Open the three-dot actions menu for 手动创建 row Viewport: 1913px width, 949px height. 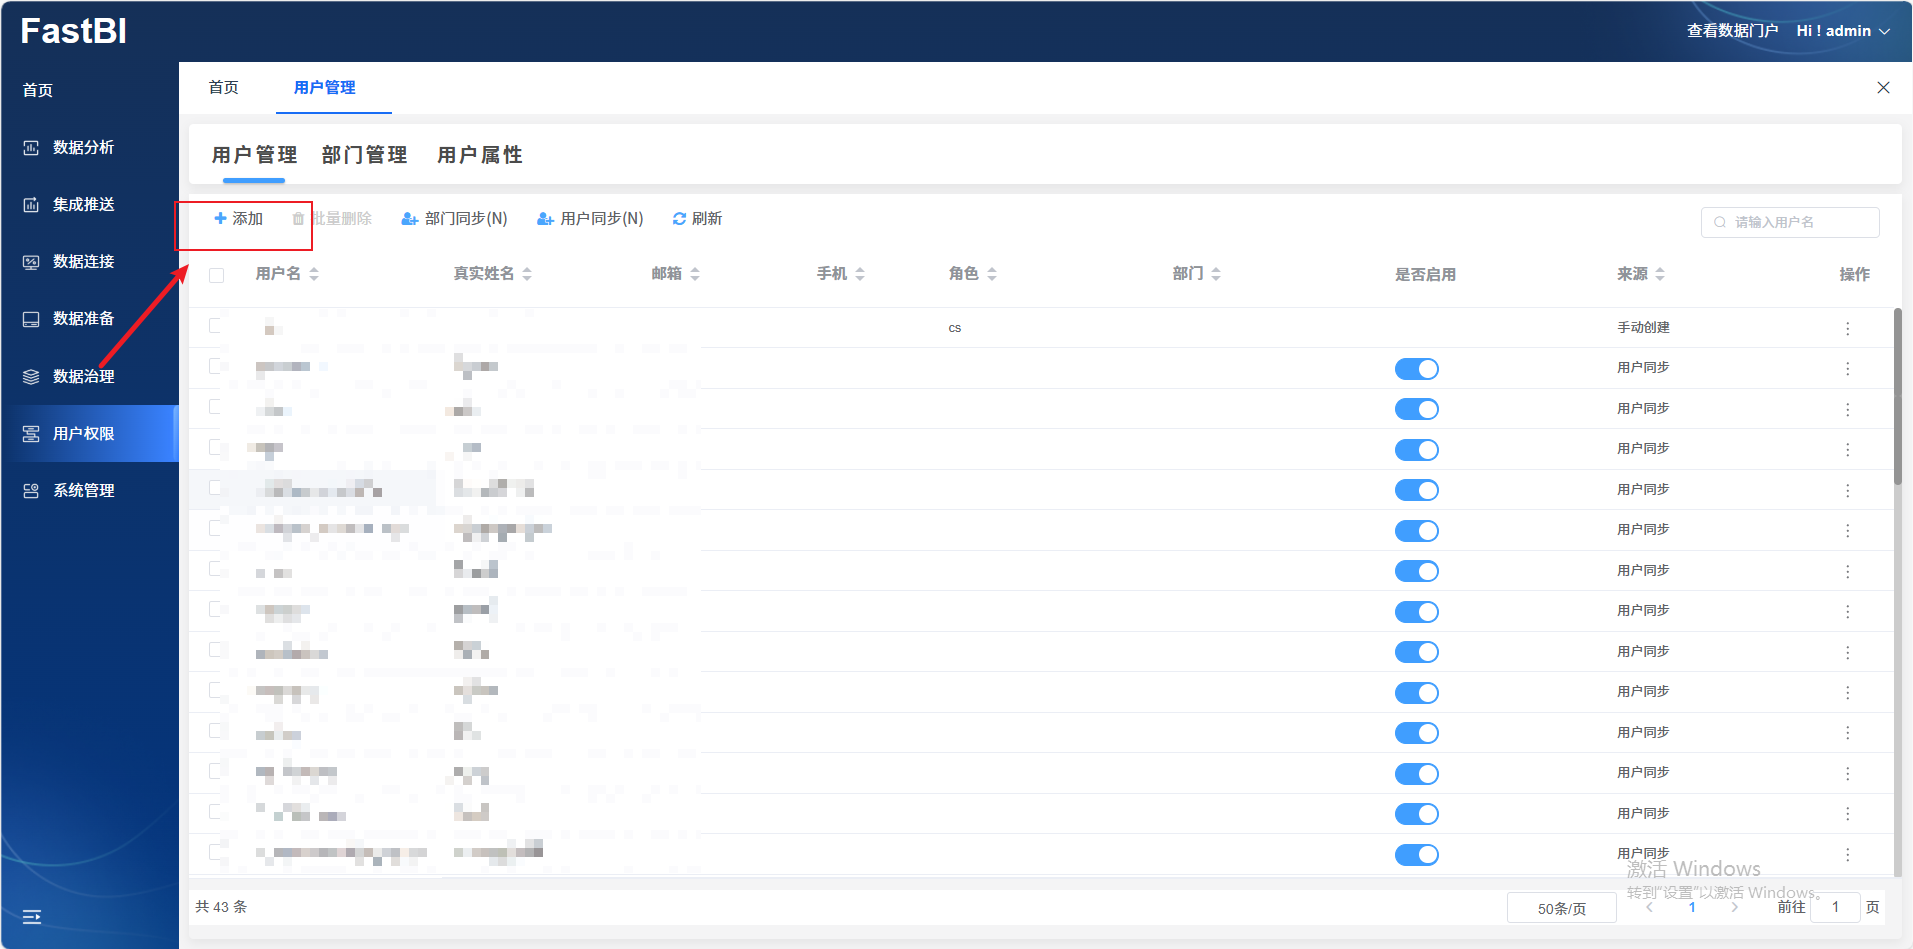tap(1847, 329)
